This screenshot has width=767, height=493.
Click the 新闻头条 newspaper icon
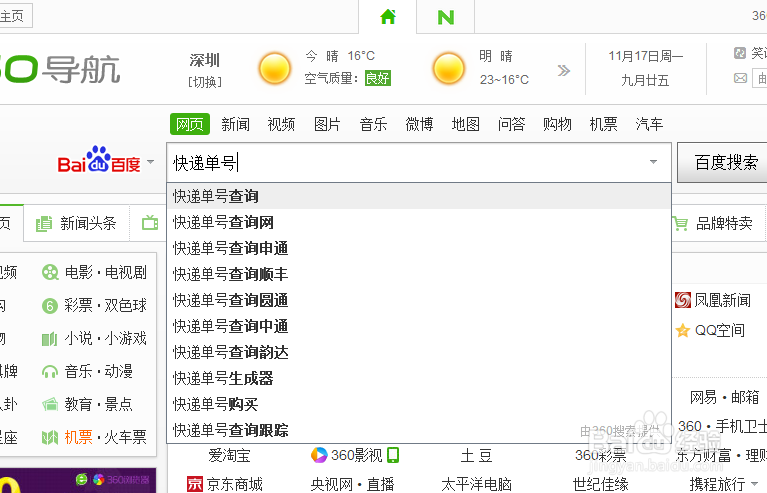pyautogui.click(x=44, y=224)
